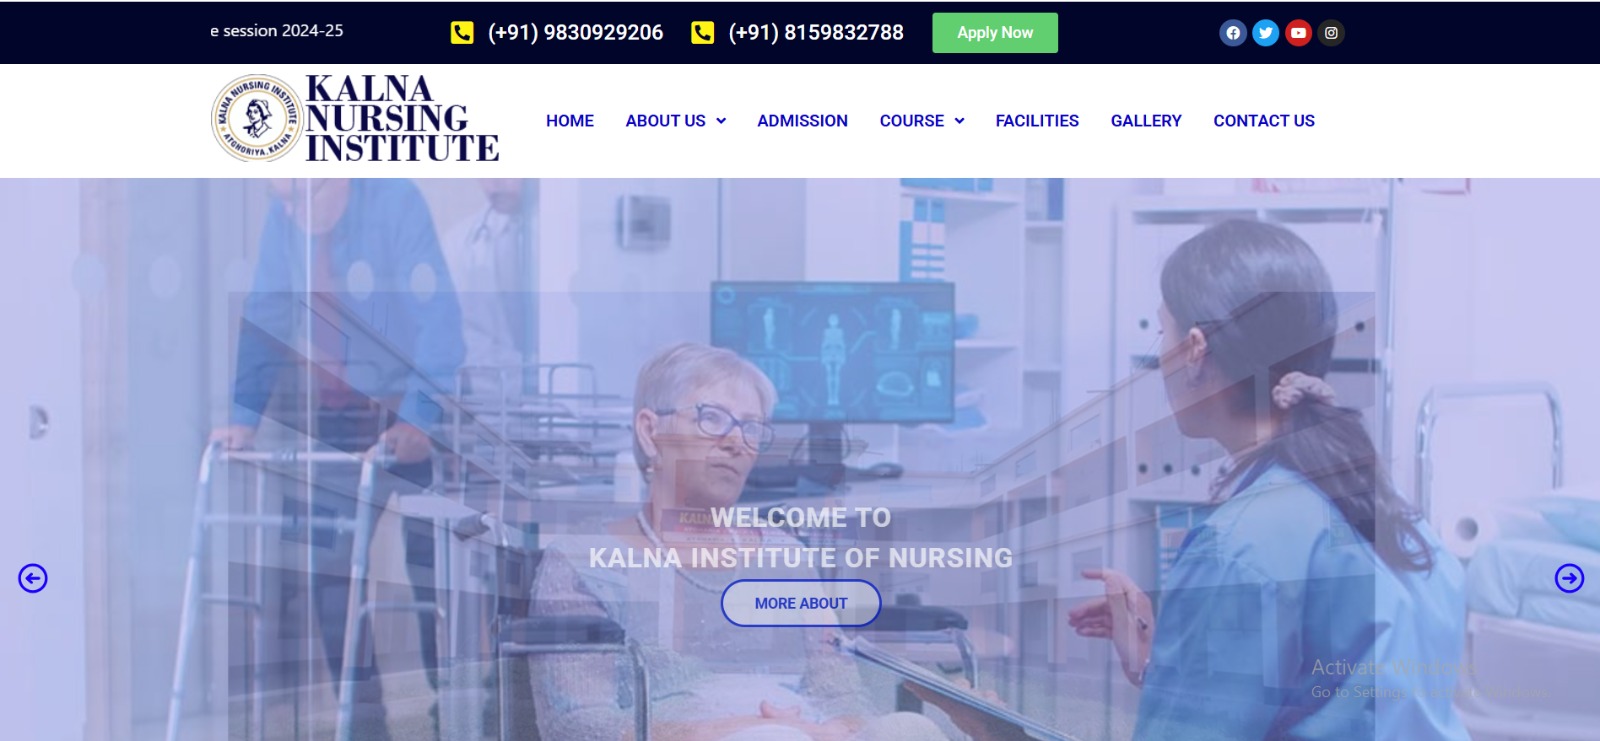This screenshot has width=1600, height=741.
Task: Click phone icon beside 8159832788
Action: click(x=703, y=33)
